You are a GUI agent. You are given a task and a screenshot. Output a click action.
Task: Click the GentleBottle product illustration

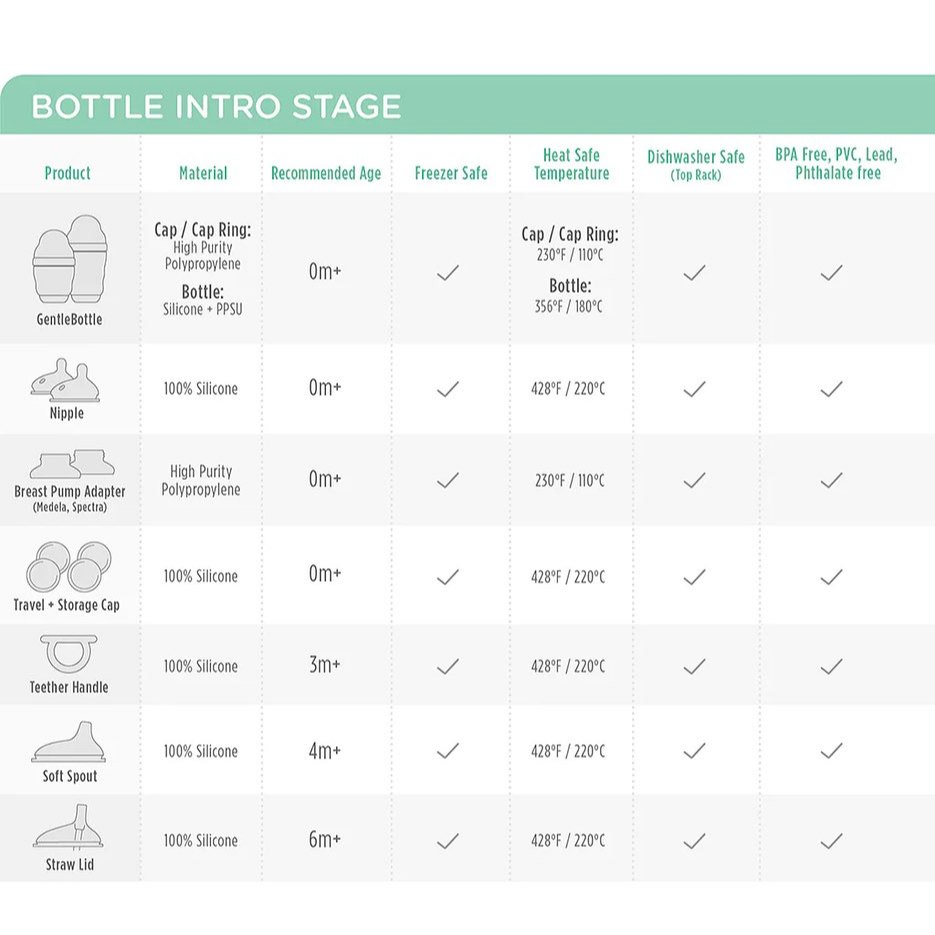pos(70,259)
